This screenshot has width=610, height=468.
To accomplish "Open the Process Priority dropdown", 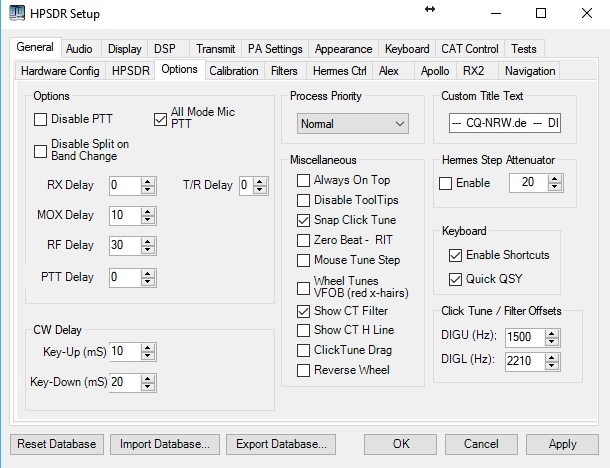I will pyautogui.click(x=353, y=124).
